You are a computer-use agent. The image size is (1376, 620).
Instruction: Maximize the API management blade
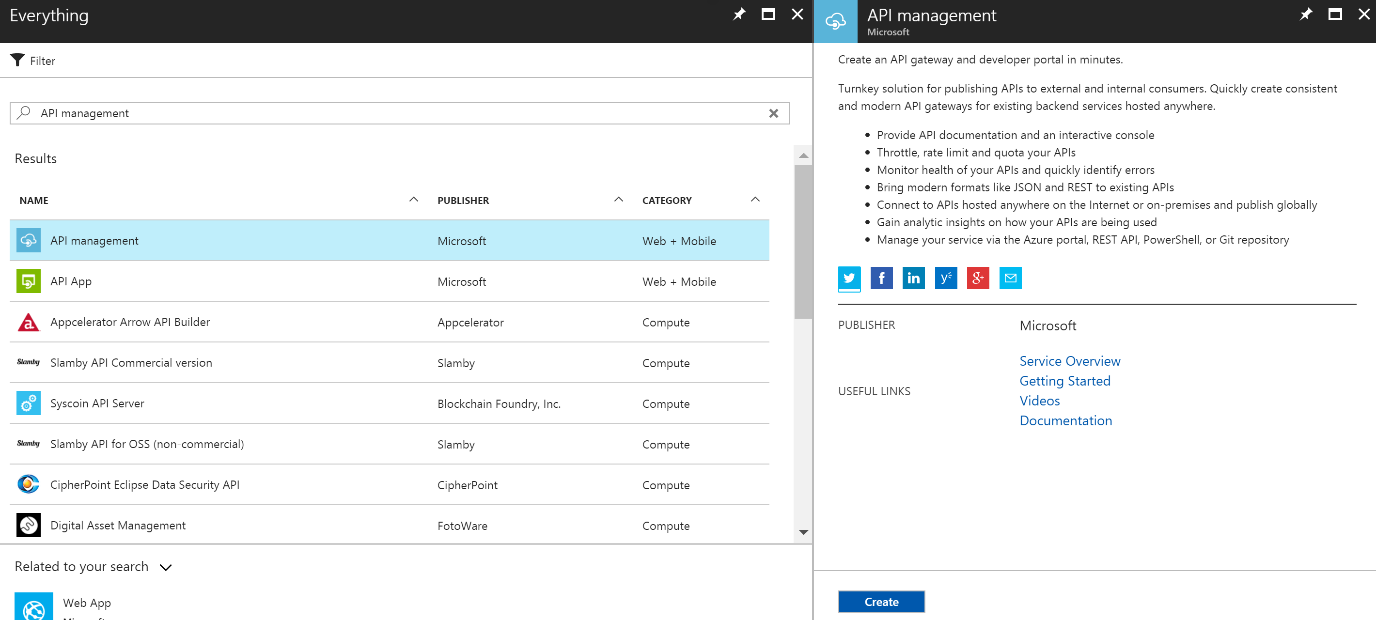point(1335,14)
